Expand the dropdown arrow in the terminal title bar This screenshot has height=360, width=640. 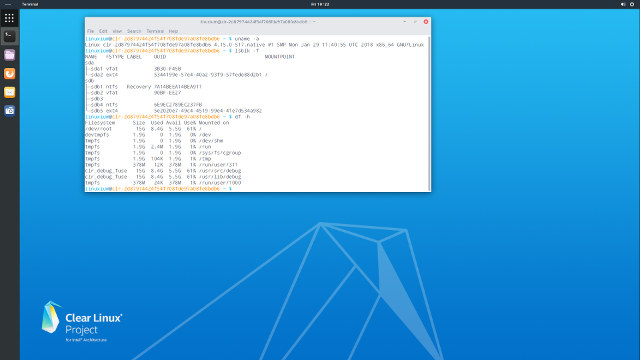(314, 22)
